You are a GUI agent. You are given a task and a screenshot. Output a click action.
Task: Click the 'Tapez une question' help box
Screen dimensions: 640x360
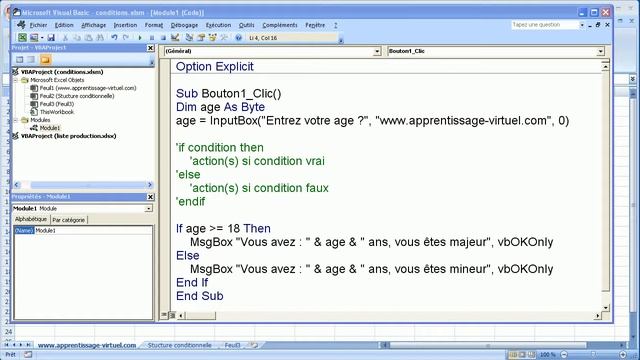[x=545, y=25]
